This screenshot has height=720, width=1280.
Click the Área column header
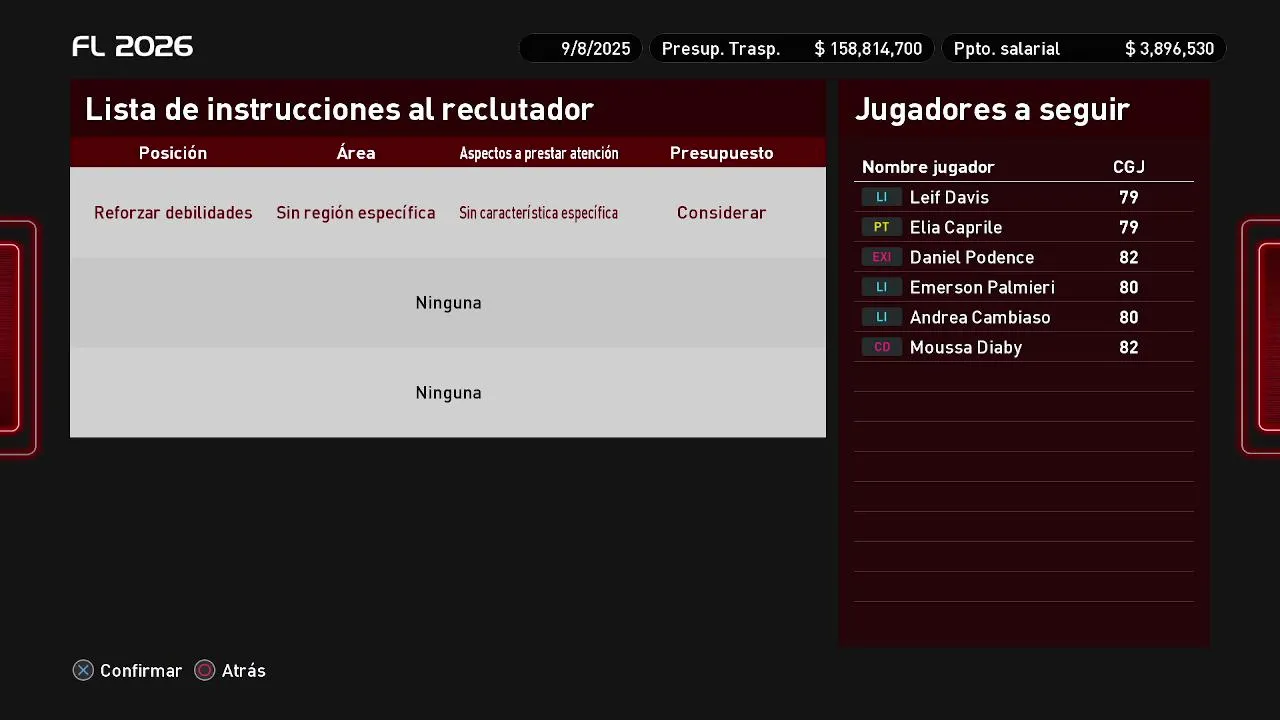pos(356,153)
